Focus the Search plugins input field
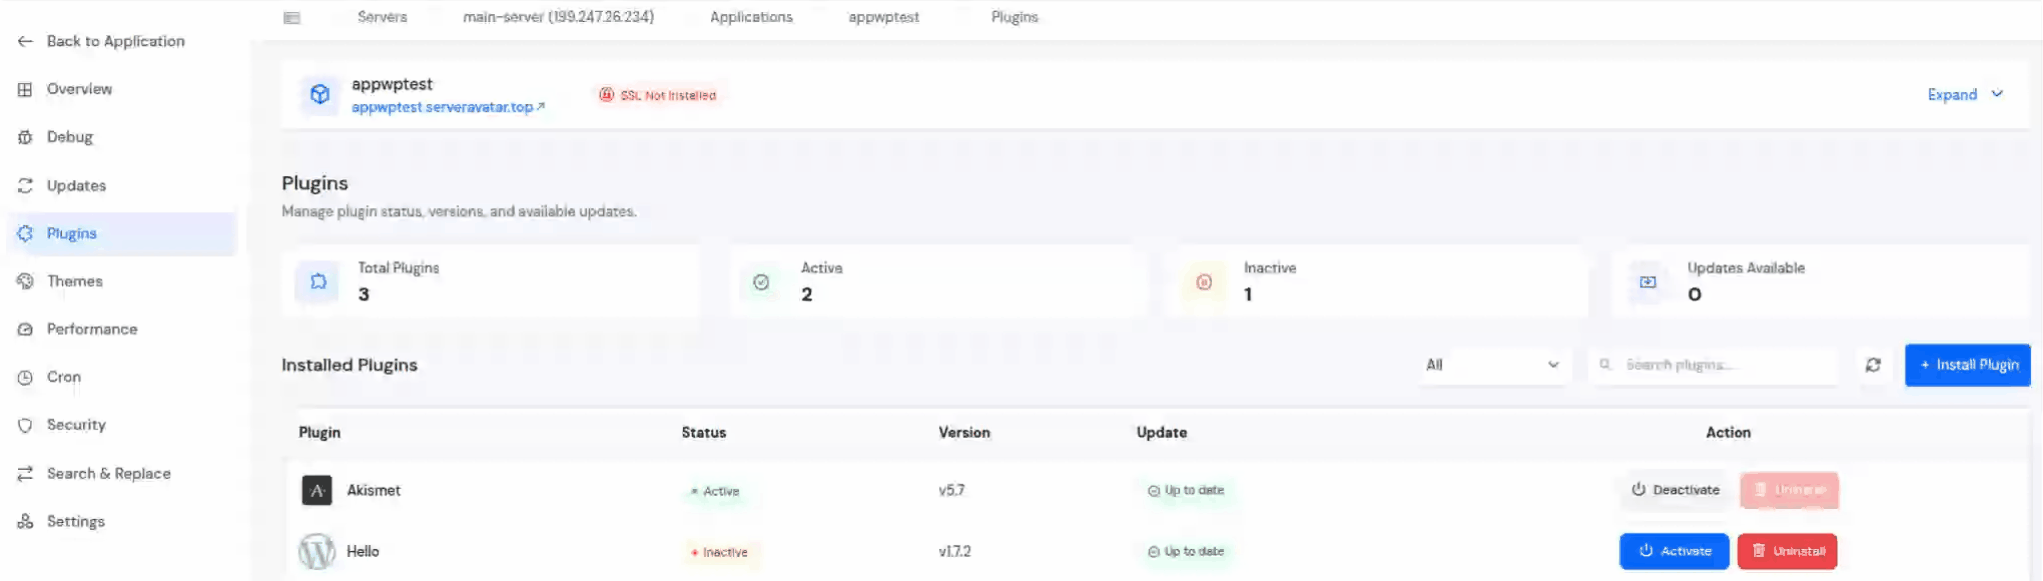Image resolution: width=2043 pixels, height=581 pixels. pyautogui.click(x=1714, y=365)
